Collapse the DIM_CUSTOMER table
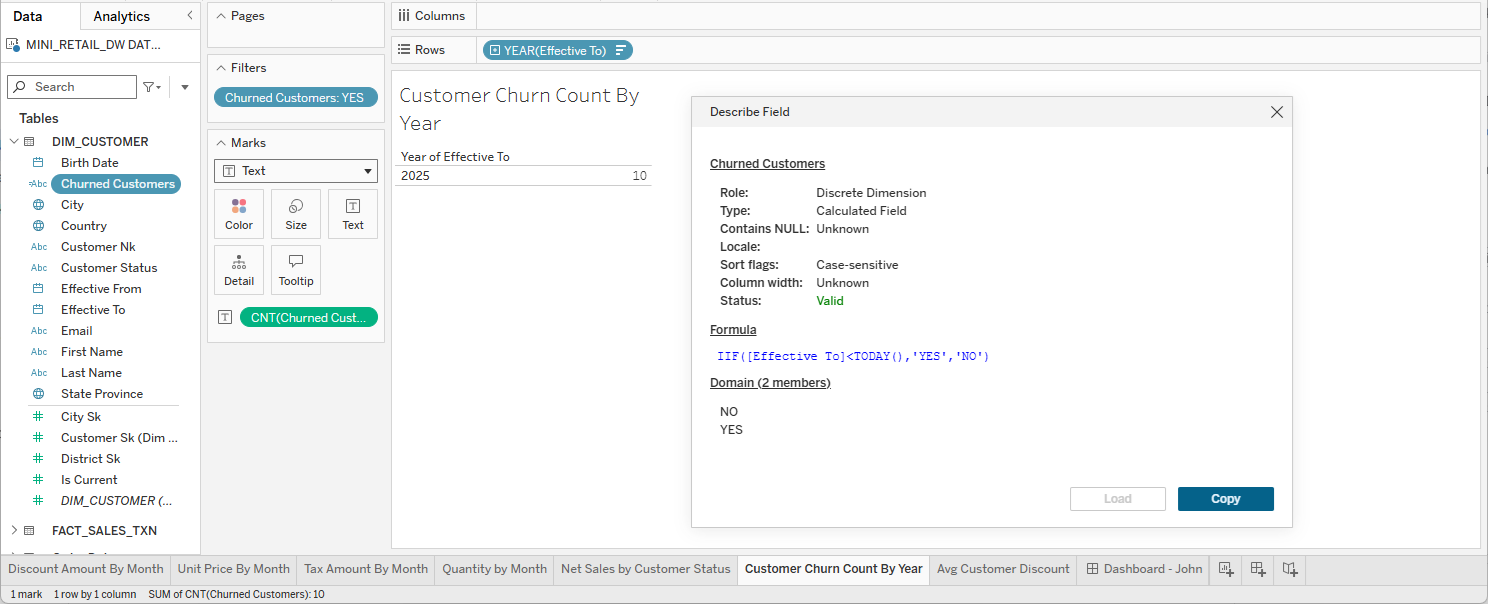Viewport: 1488px width, 604px height. point(13,142)
